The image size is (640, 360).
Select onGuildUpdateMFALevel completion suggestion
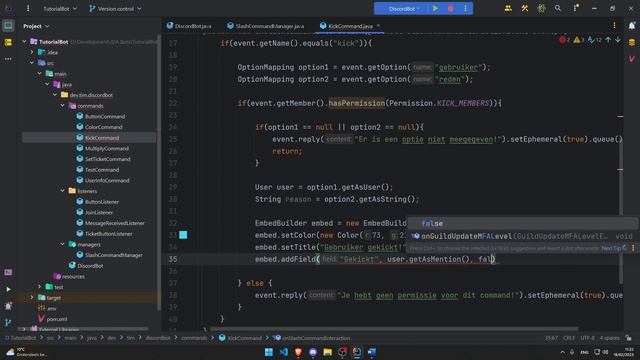(x=522, y=236)
